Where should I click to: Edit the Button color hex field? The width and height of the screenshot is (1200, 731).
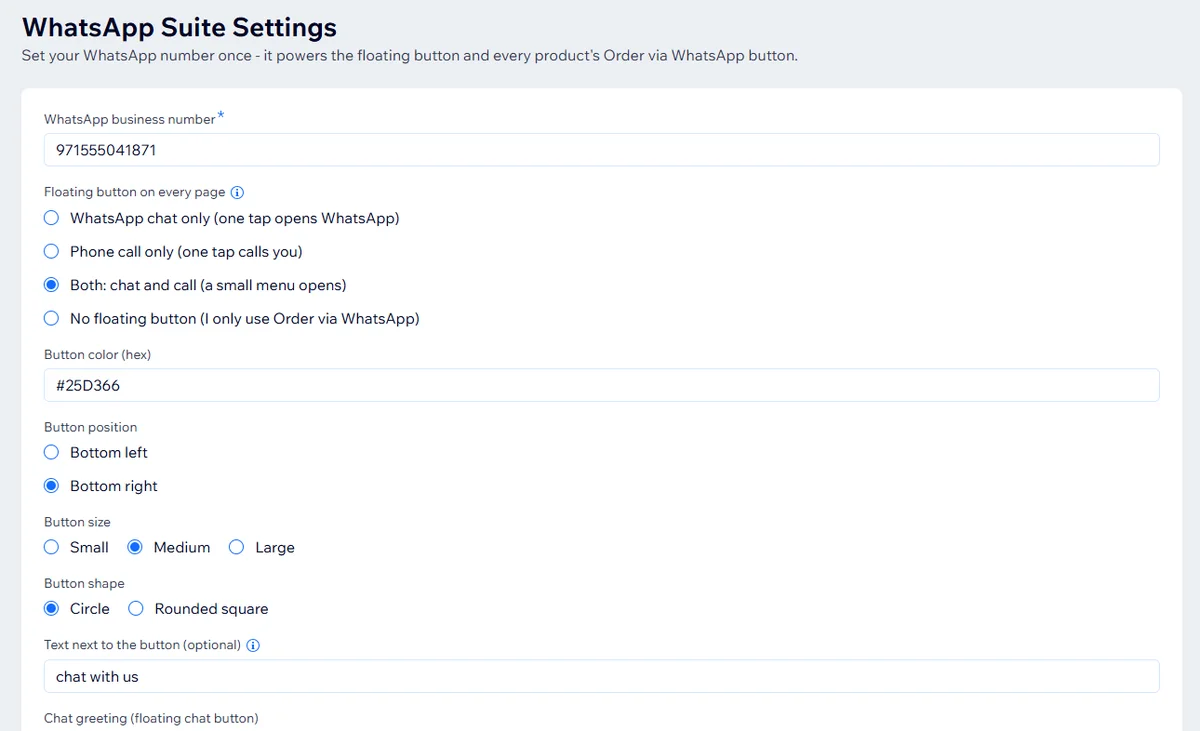click(602, 385)
